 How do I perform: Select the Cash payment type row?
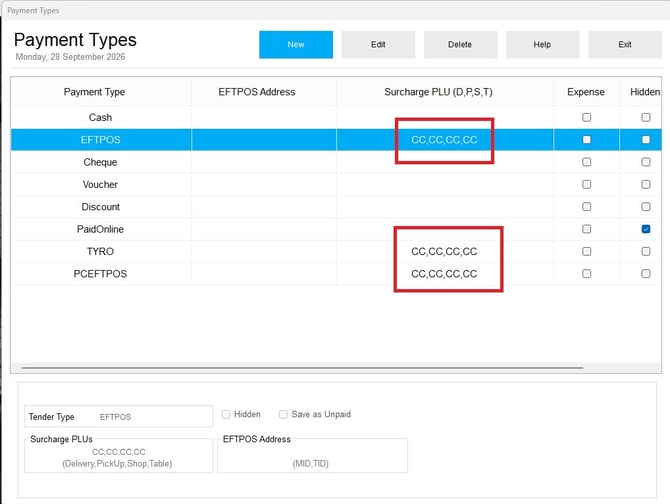pos(336,117)
